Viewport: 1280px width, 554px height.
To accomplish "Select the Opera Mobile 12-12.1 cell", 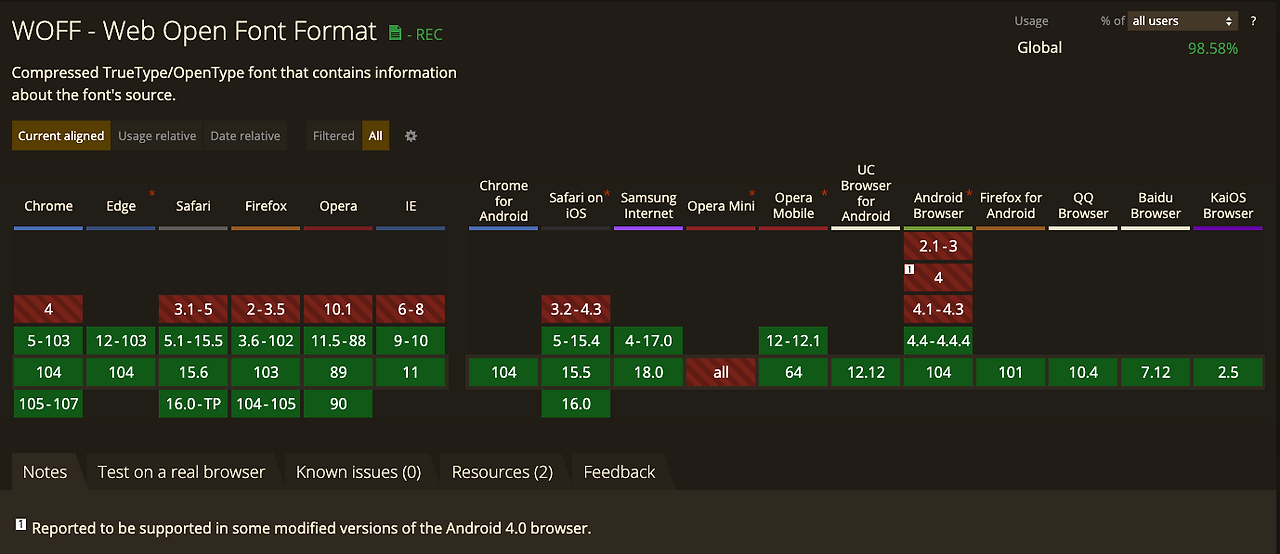I will coord(793,341).
